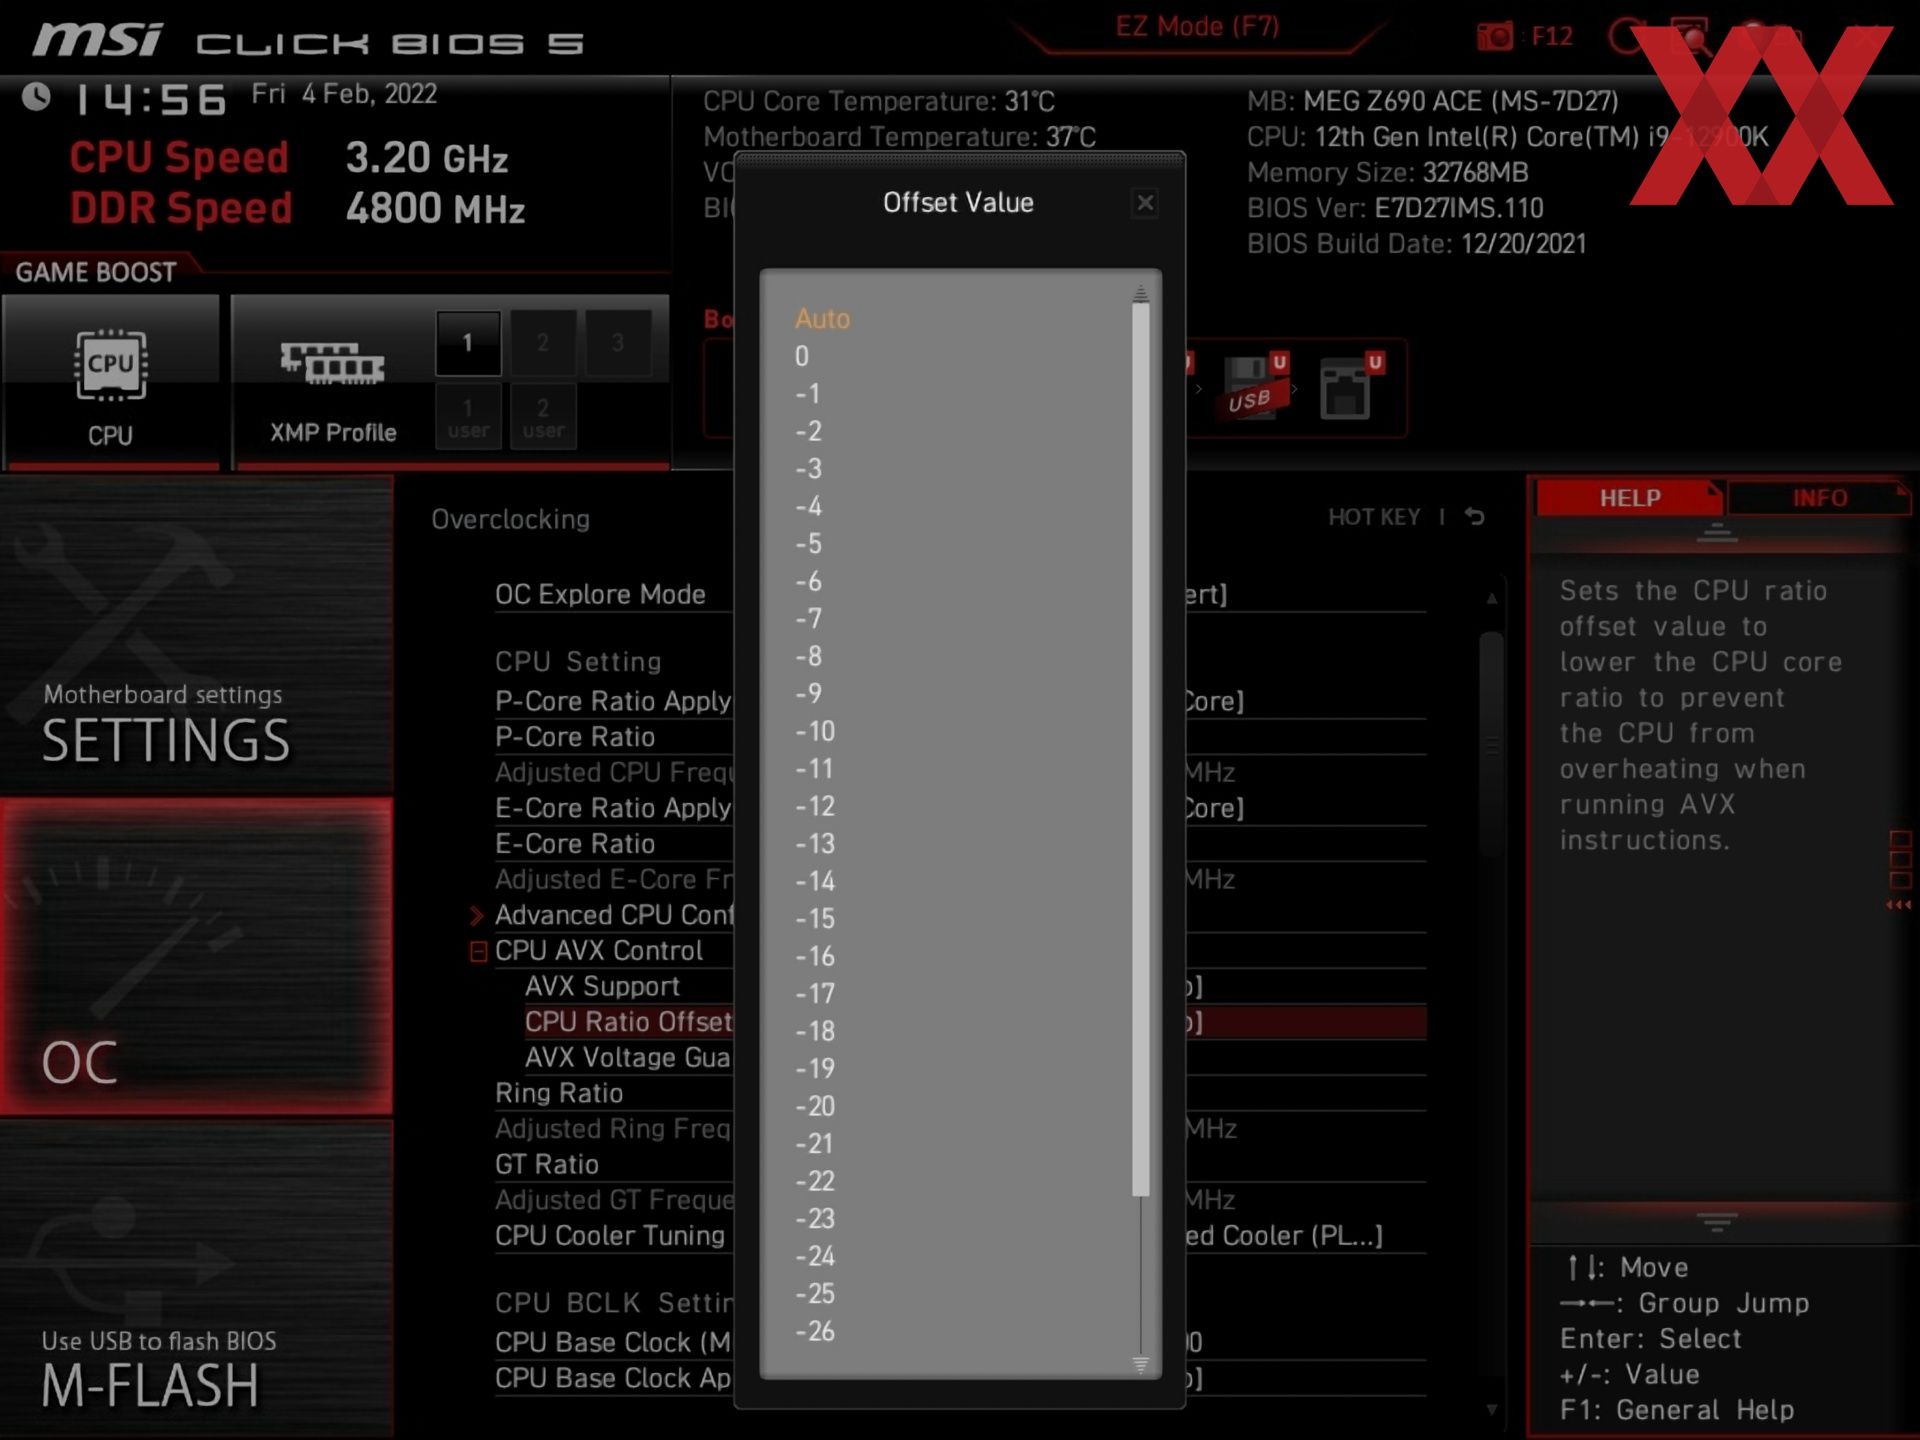The height and width of the screenshot is (1440, 1920).
Task: Switch to the HELP tab
Action: point(1629,498)
